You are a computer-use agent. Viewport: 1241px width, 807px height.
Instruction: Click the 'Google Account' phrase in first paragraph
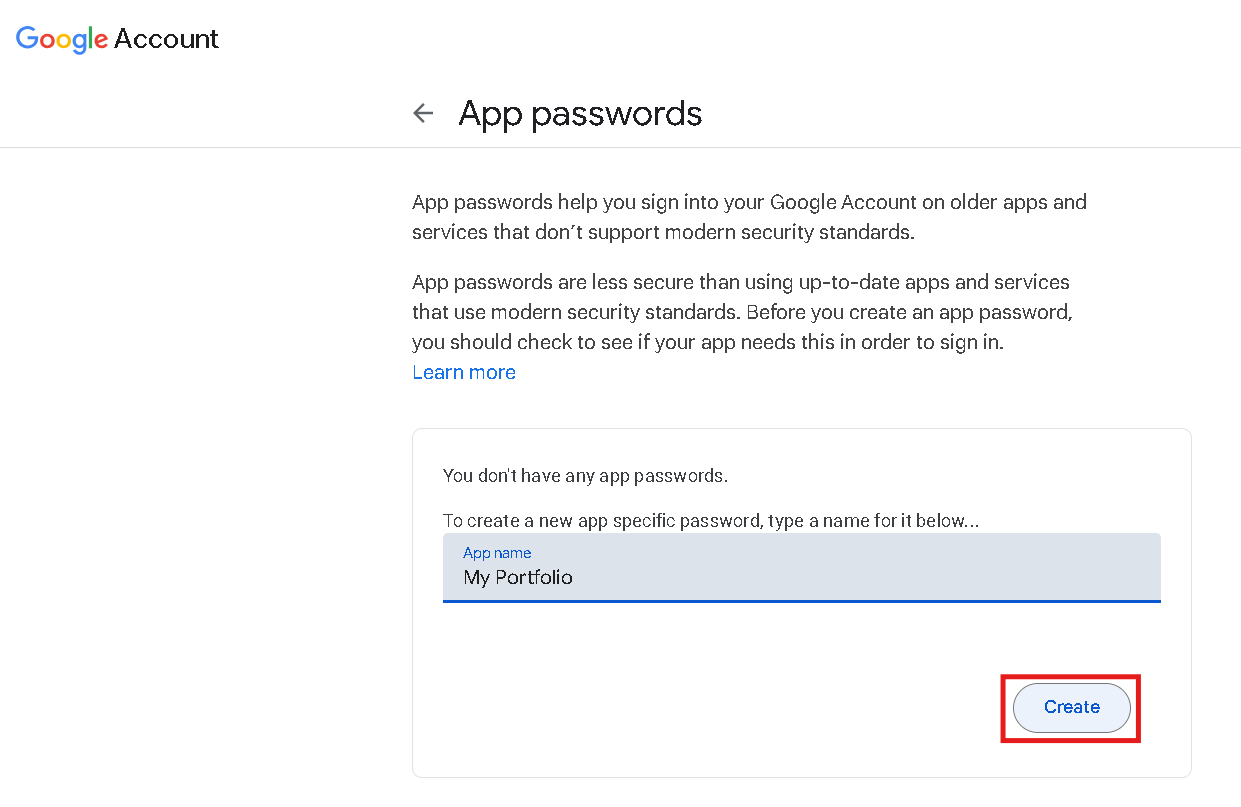tap(843, 202)
